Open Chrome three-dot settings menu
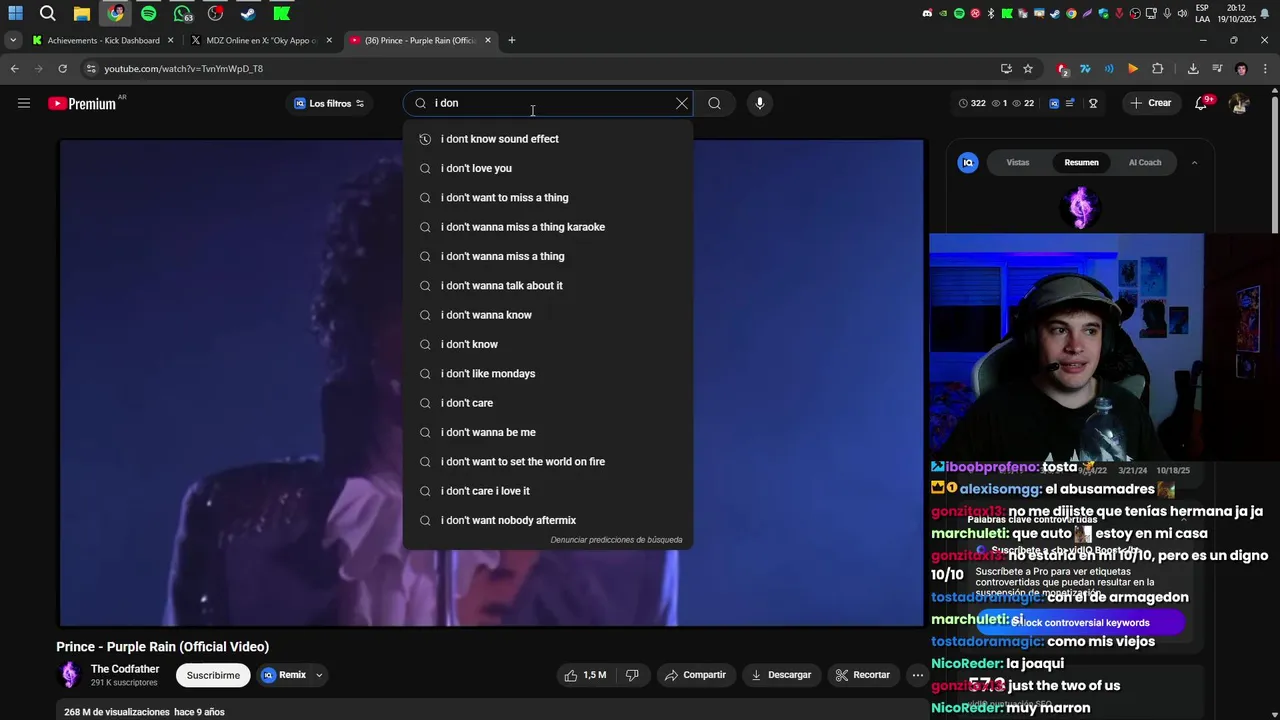Screen dimensions: 1280x720 point(1265,69)
